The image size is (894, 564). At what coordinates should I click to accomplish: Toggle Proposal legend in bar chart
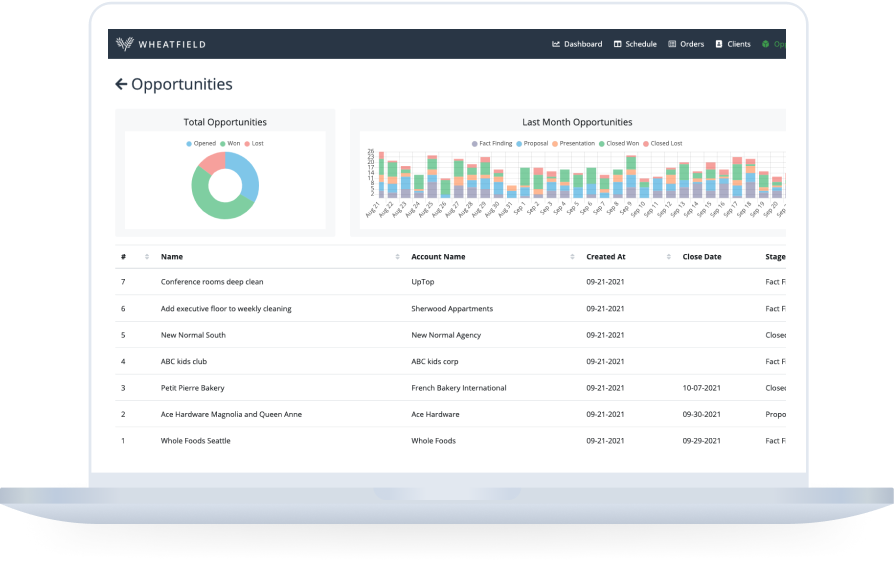point(533,144)
